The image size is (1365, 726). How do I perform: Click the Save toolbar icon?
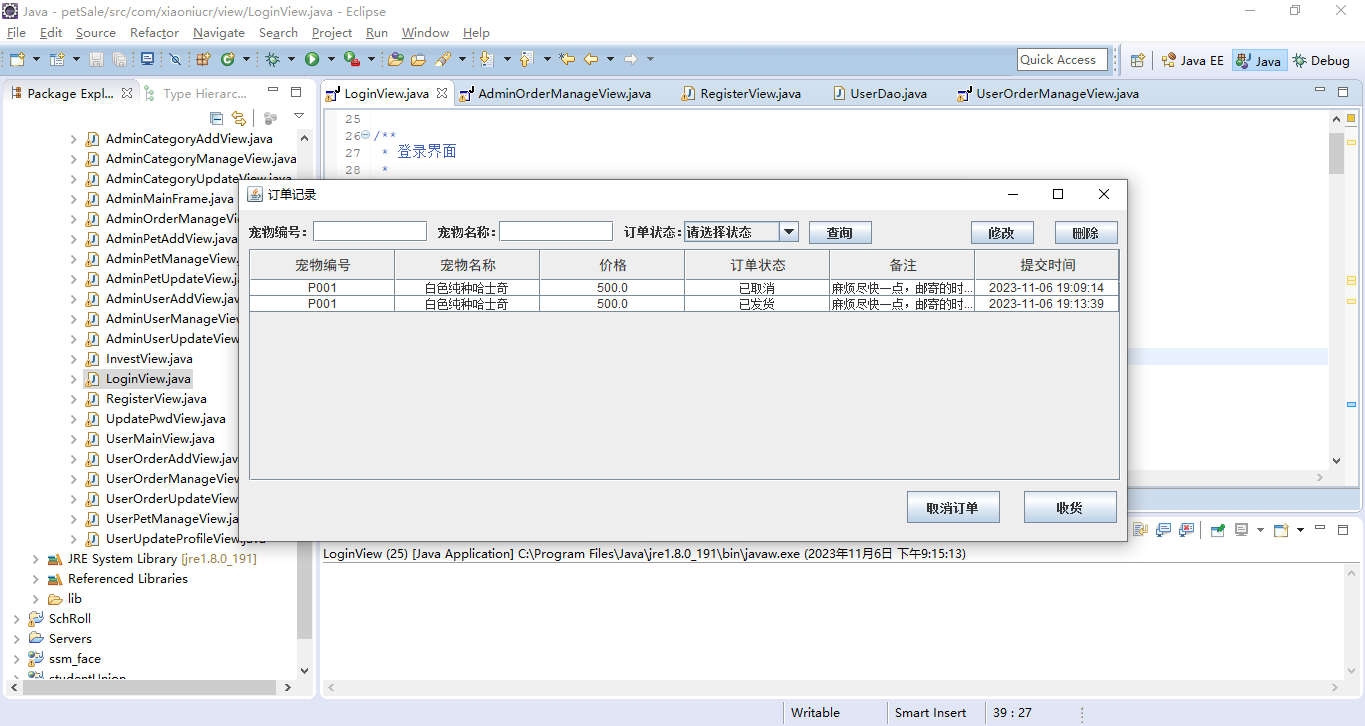(x=97, y=60)
